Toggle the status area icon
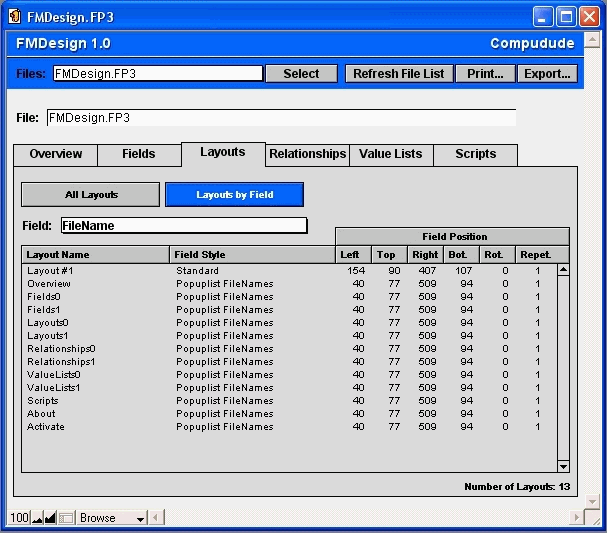 click(x=66, y=518)
